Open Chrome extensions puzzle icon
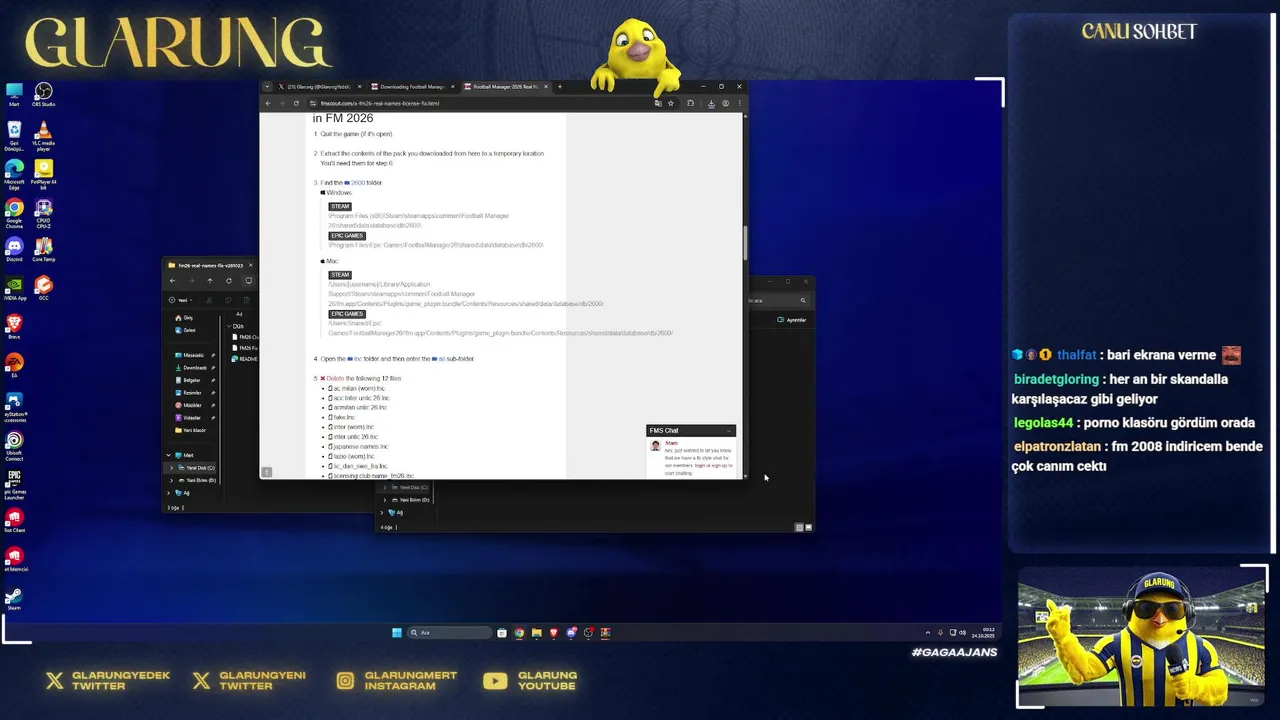The image size is (1280, 720). (690, 103)
